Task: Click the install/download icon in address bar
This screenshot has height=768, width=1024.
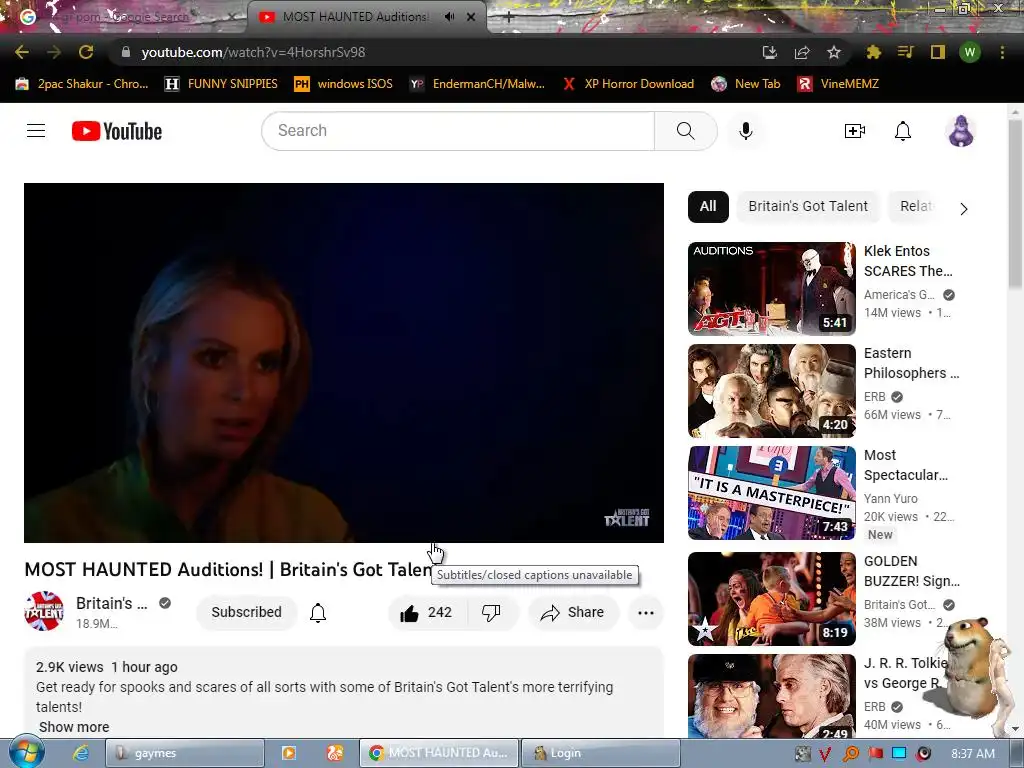Action: [x=769, y=52]
